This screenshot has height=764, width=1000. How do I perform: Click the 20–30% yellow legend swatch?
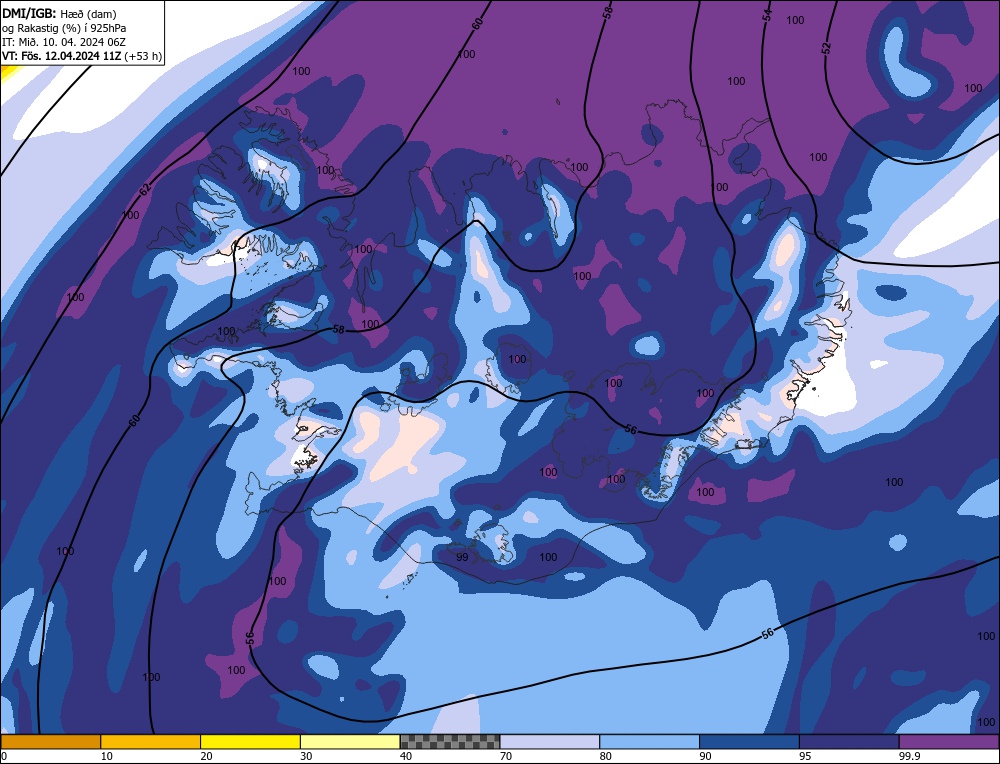pos(250,741)
